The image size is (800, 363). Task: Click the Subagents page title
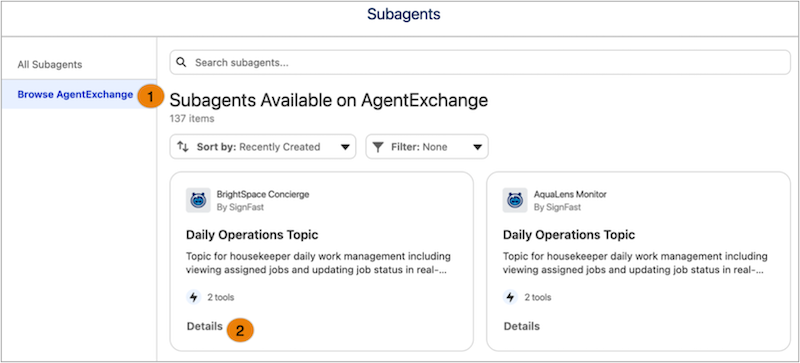(x=404, y=14)
